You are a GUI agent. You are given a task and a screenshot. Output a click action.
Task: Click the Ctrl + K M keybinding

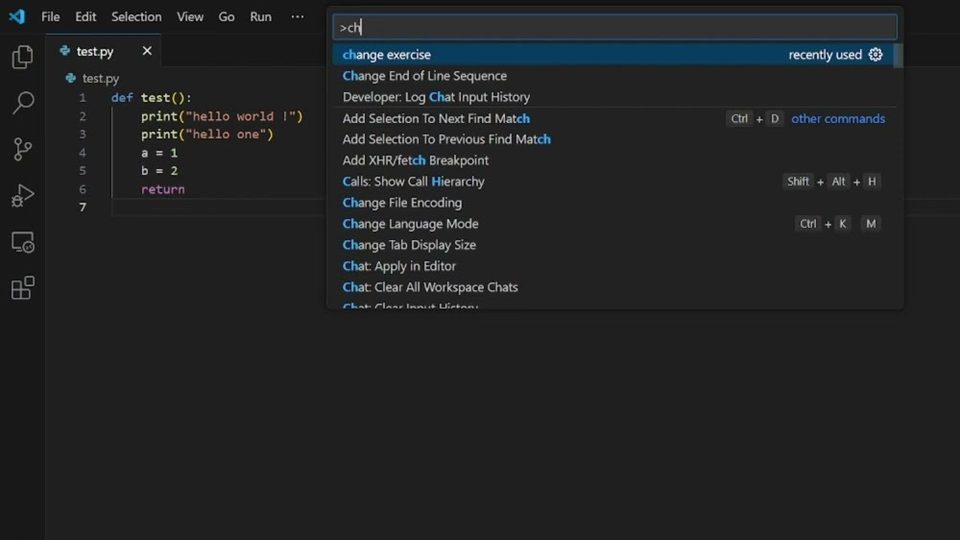click(x=838, y=223)
